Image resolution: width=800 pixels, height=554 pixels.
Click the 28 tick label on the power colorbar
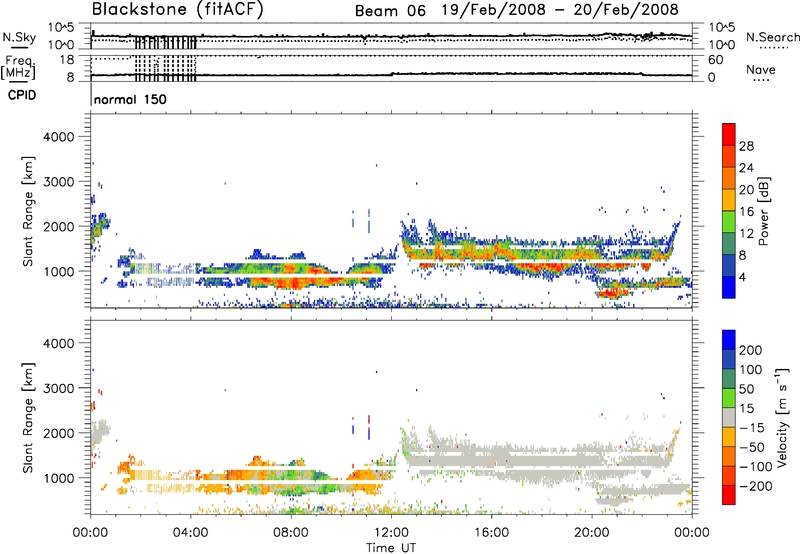pyautogui.click(x=746, y=146)
